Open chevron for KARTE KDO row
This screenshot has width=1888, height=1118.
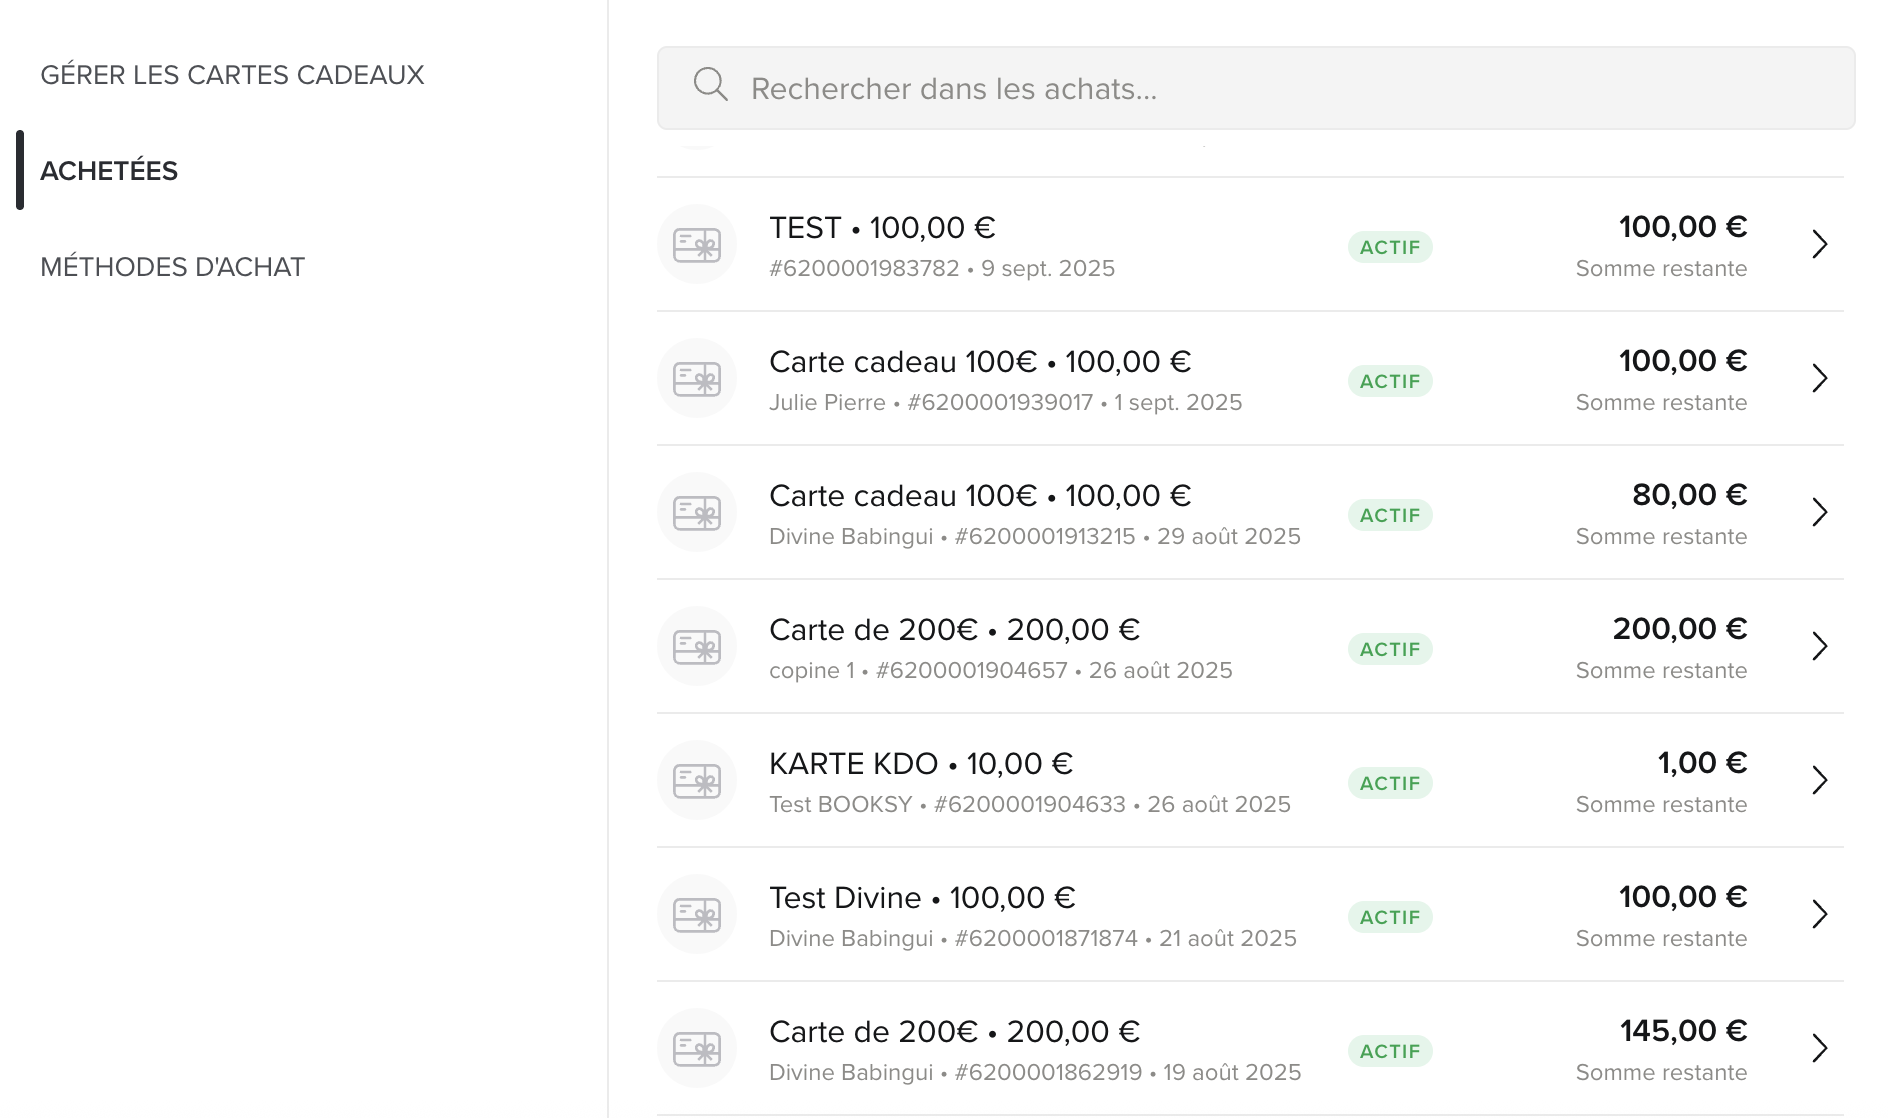point(1820,781)
